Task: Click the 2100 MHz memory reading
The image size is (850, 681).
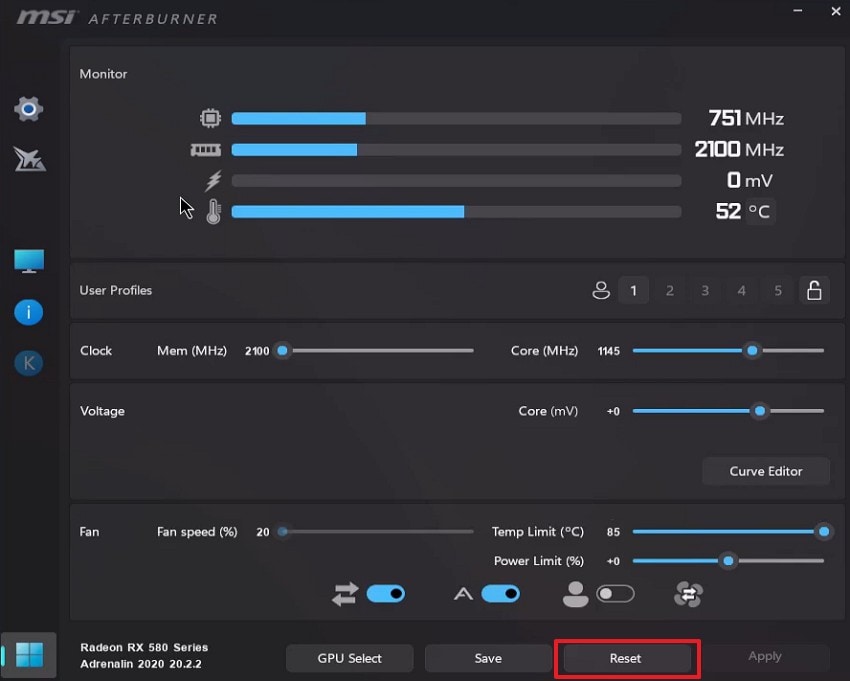Action: (x=739, y=149)
